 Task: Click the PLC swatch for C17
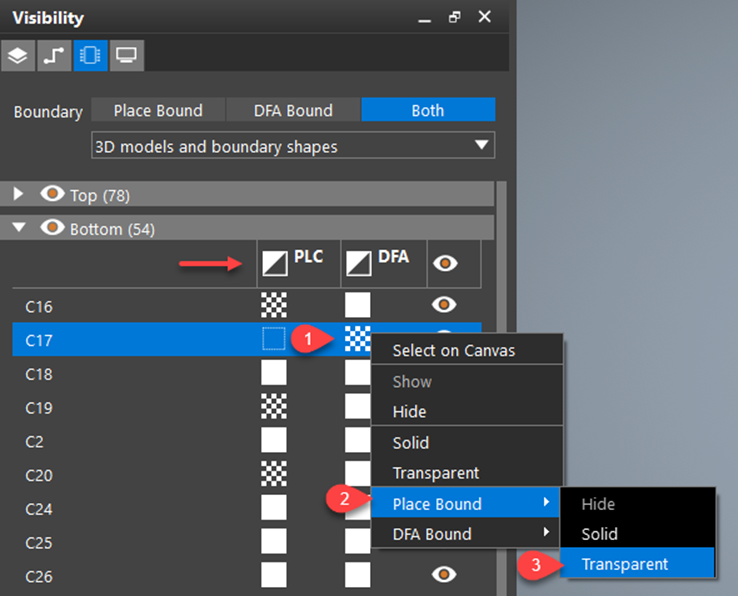click(x=274, y=339)
